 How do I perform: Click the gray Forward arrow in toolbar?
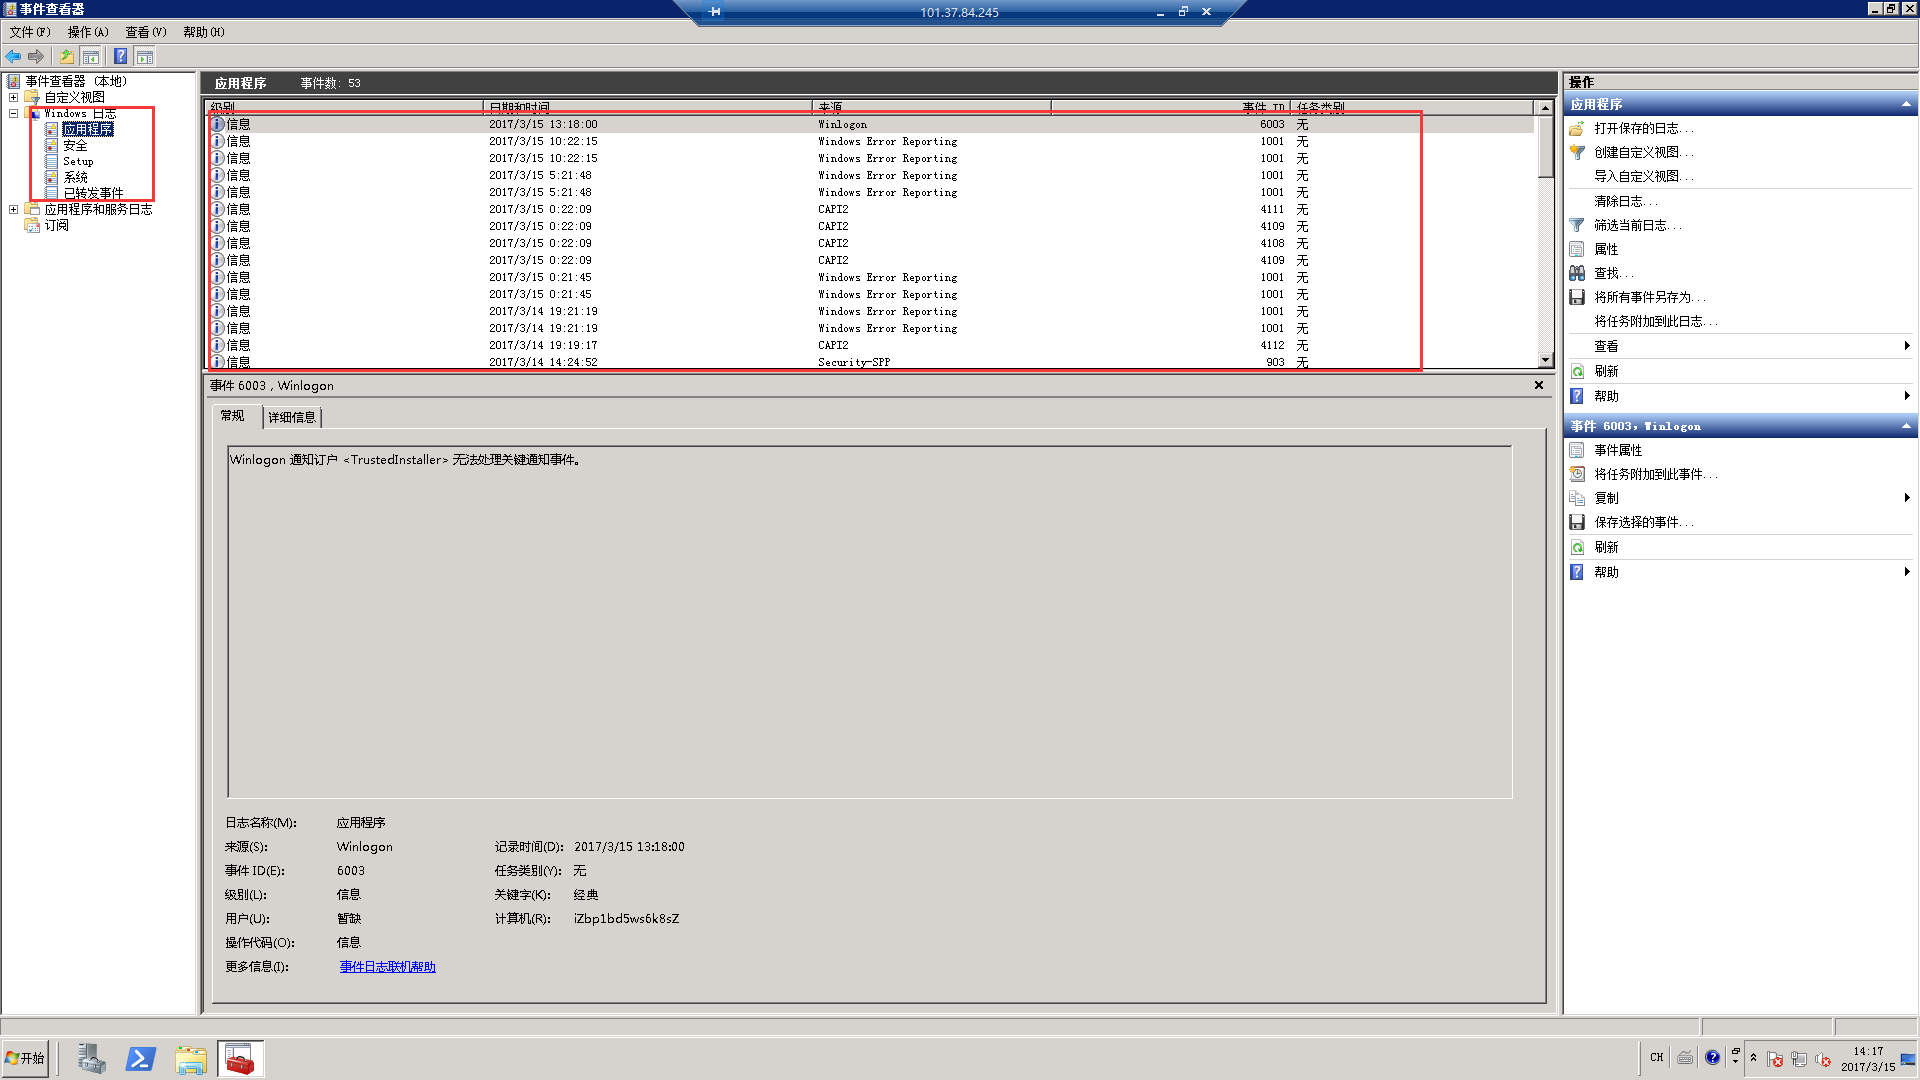[x=36, y=56]
